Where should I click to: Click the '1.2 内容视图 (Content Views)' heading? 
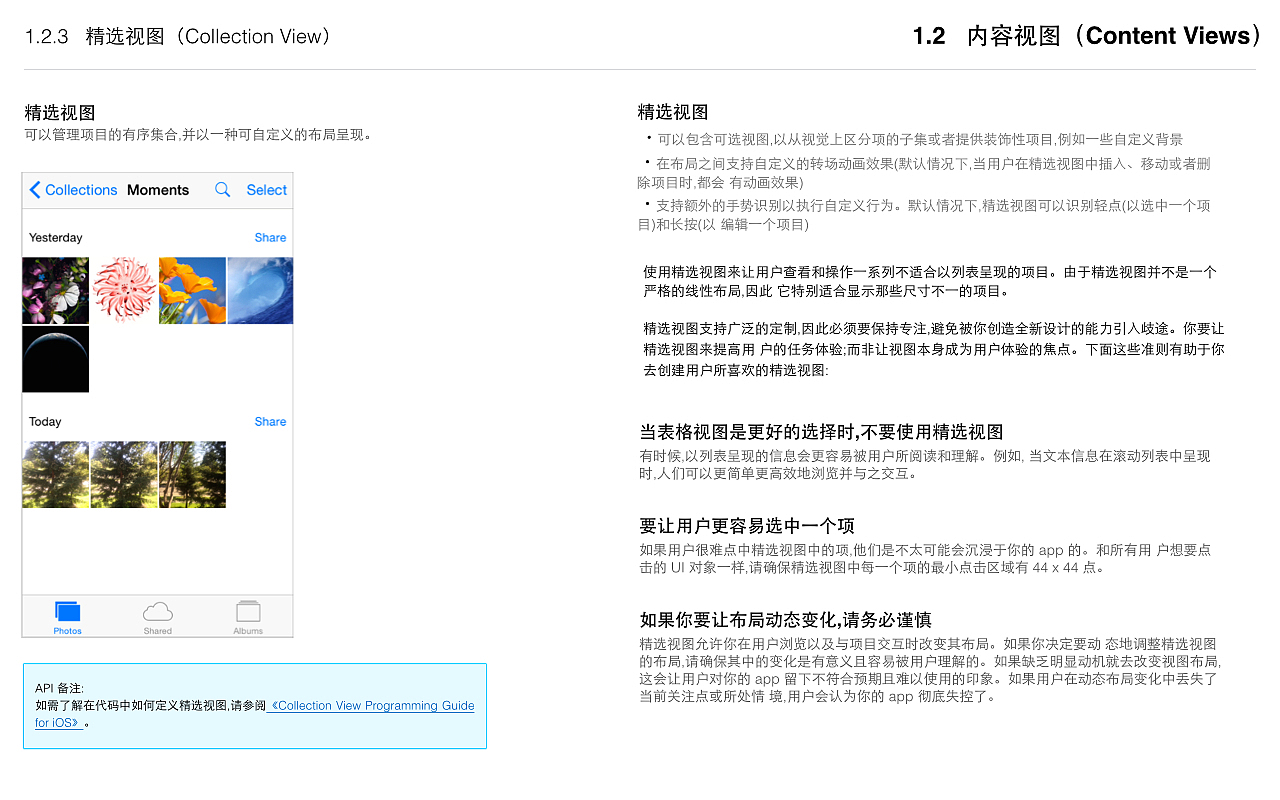(1088, 36)
